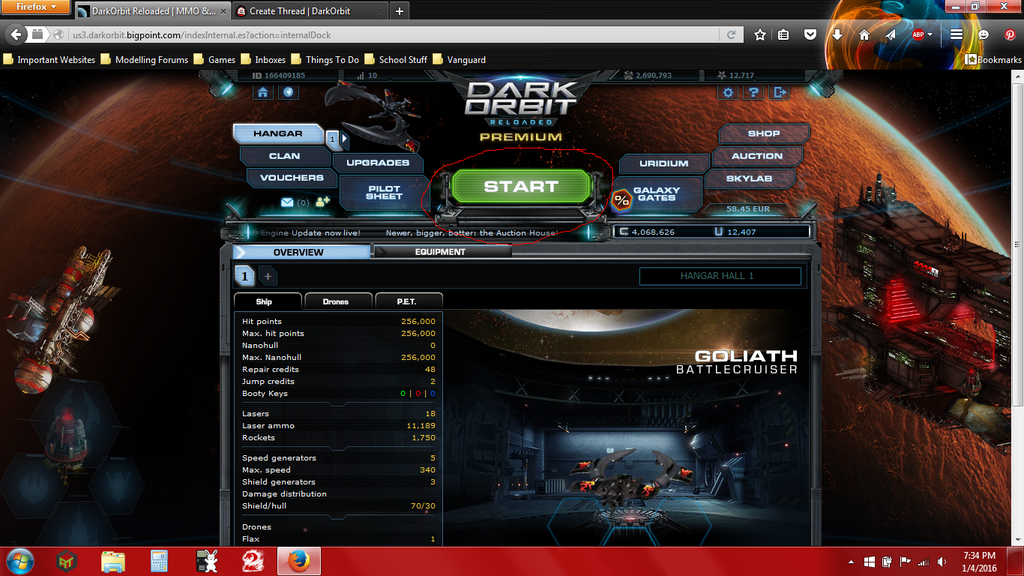Click the game logout icon
Screen dimensions: 1024x576
click(x=780, y=92)
